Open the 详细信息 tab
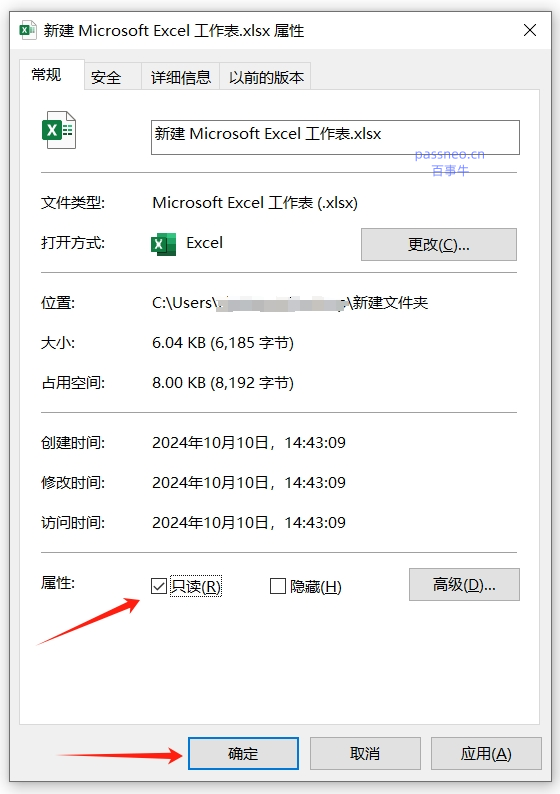This screenshot has height=794, width=560. point(181,77)
